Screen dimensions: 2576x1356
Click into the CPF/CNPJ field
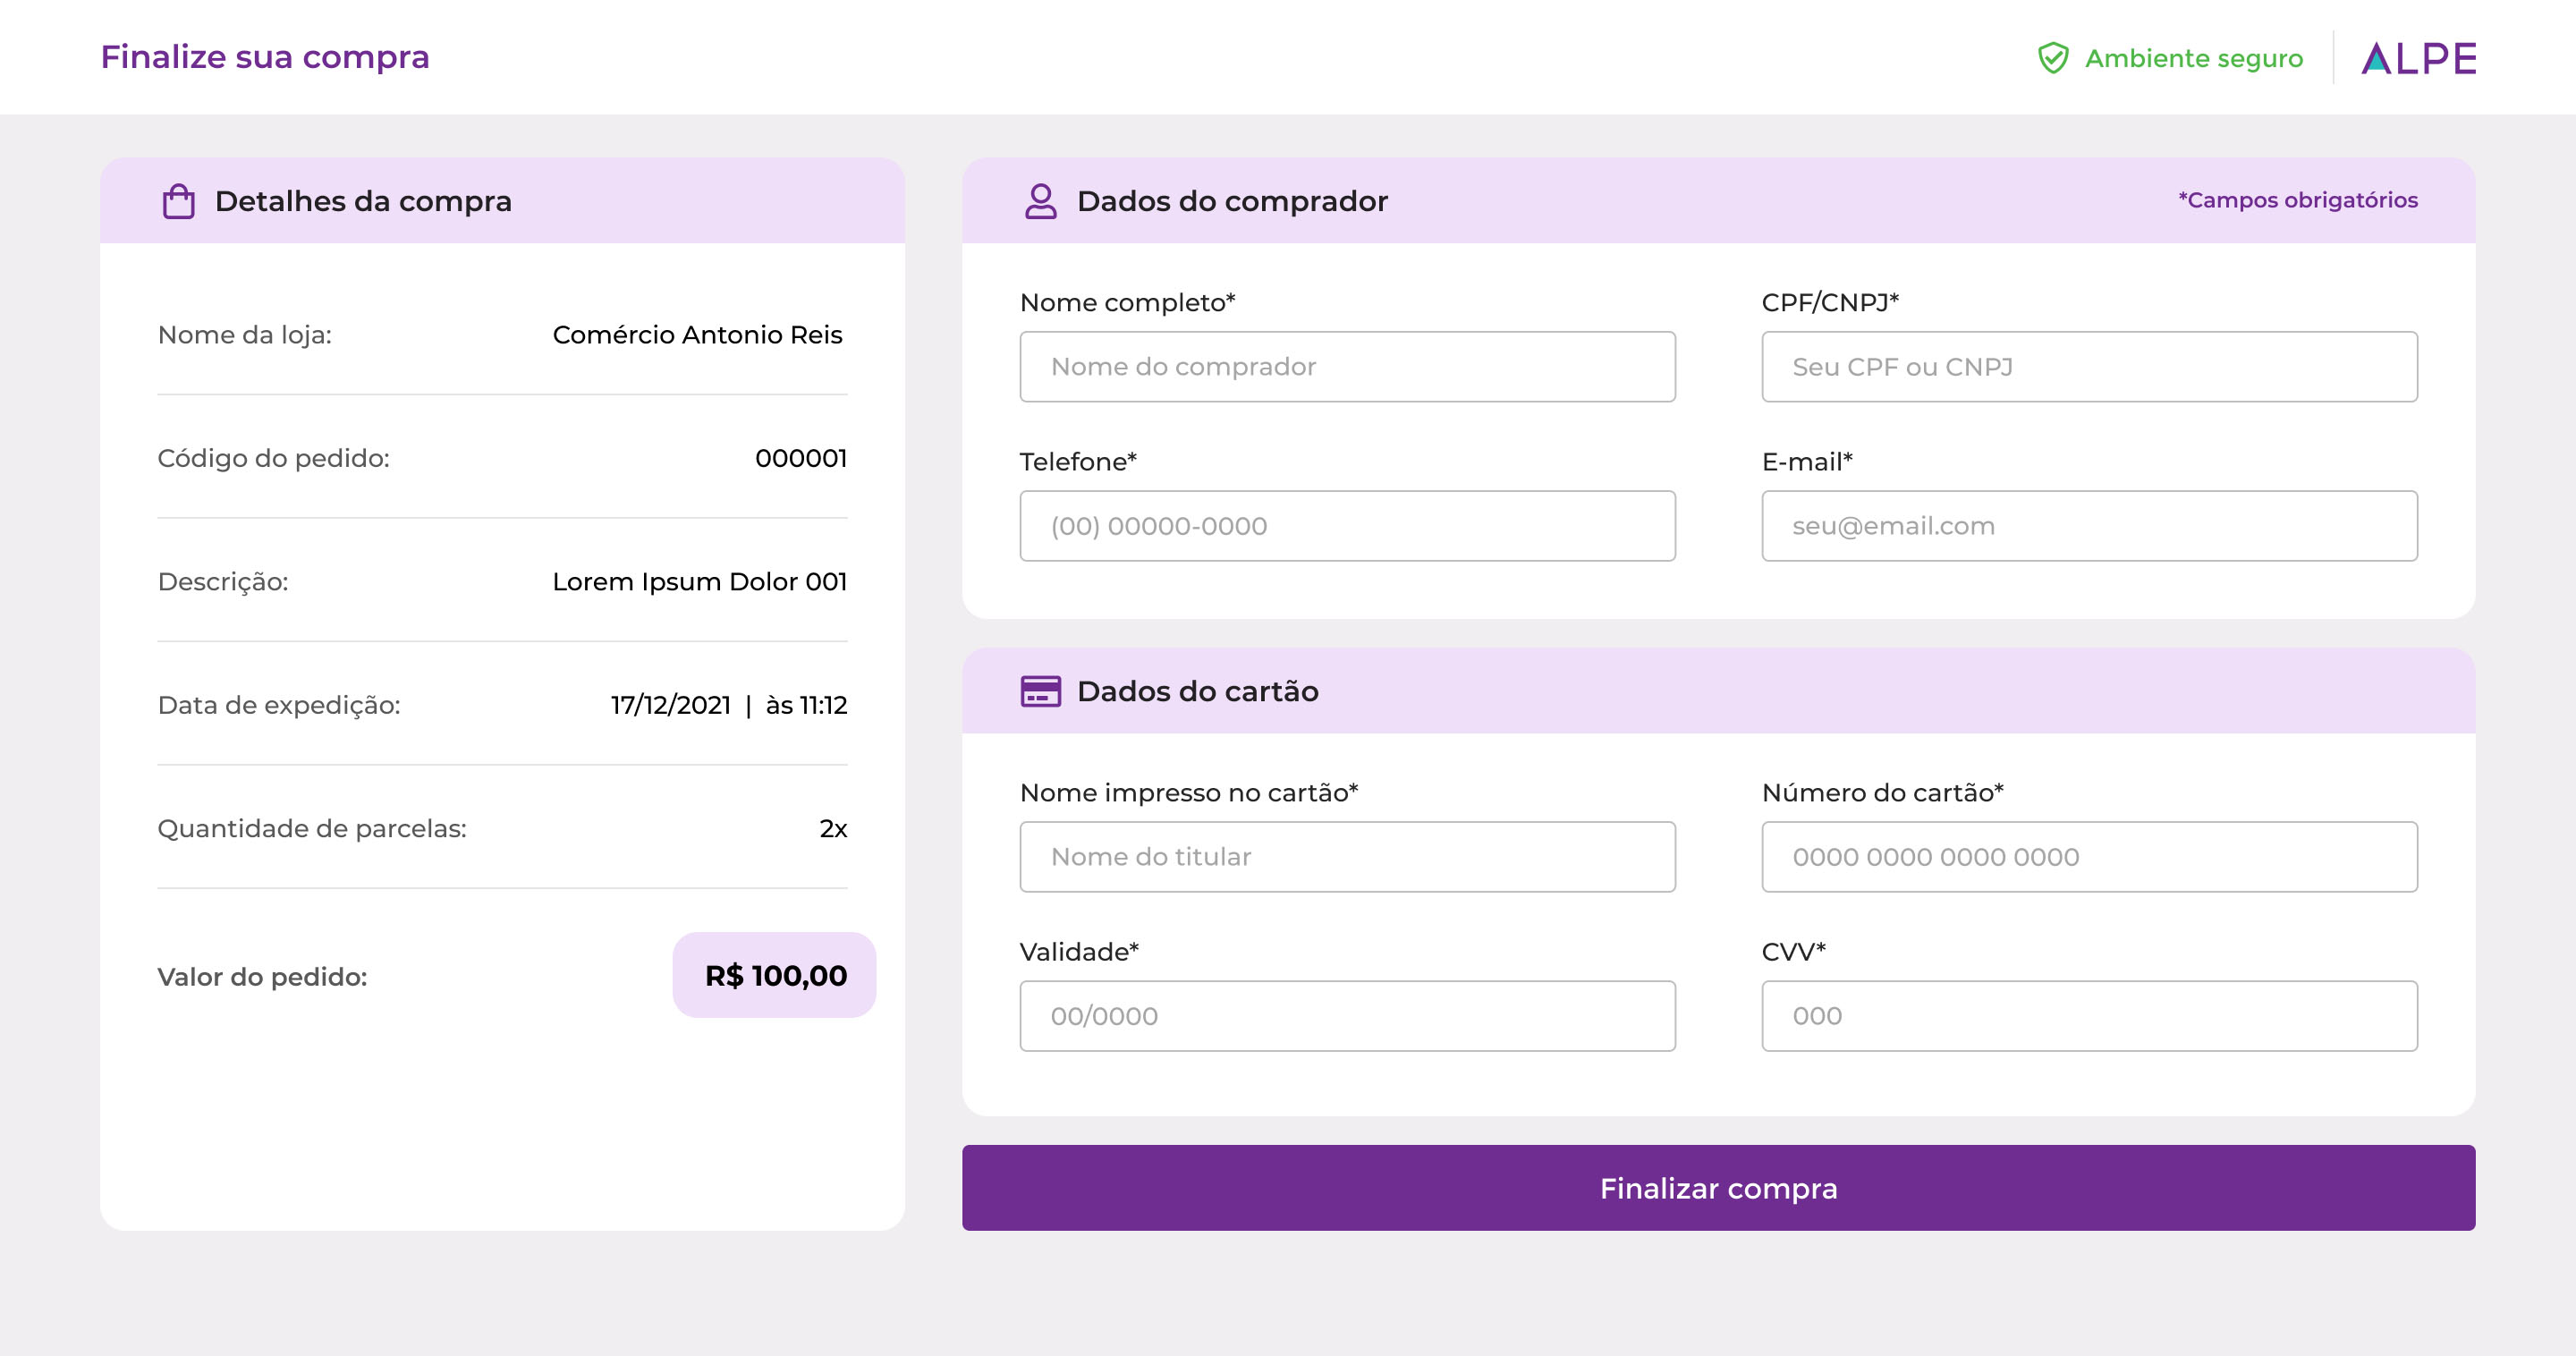[x=2089, y=367]
